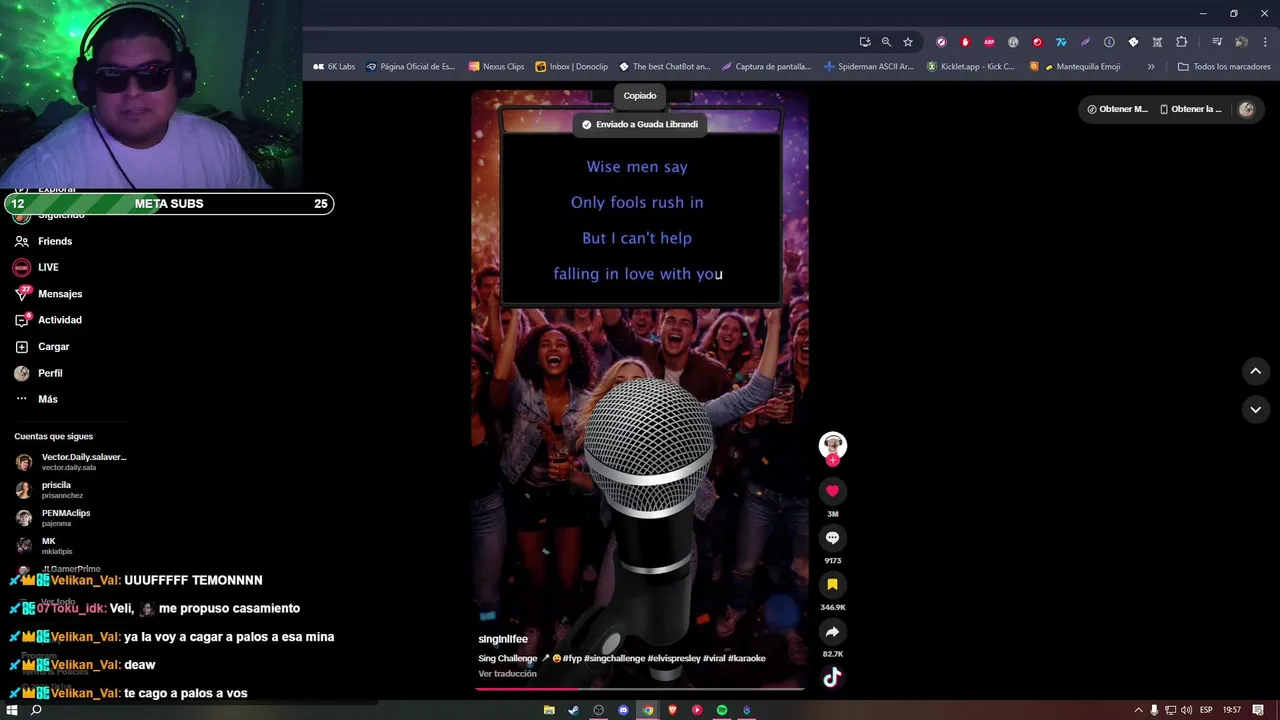
Task: Bookmark this page with the star icon
Action: pos(908,42)
